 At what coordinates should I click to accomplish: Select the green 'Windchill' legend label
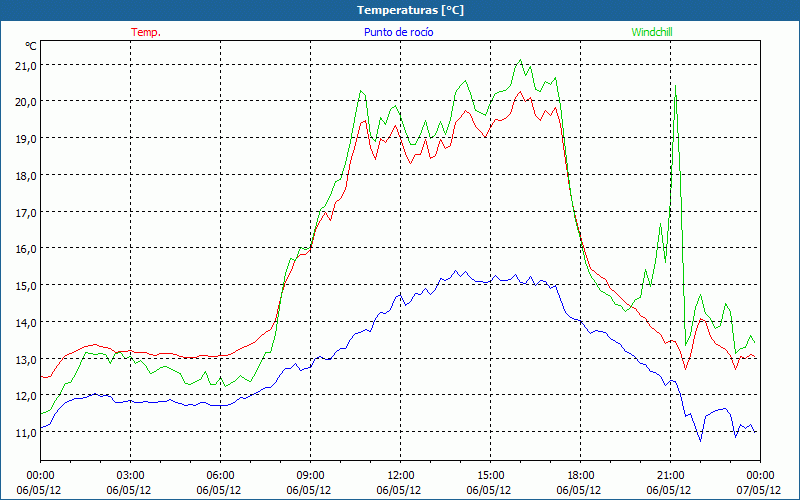[x=652, y=32]
